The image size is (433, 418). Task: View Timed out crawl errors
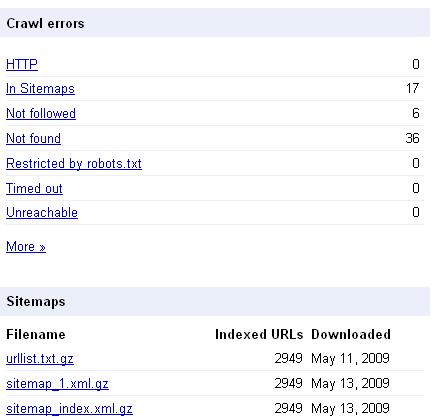[x=34, y=188]
